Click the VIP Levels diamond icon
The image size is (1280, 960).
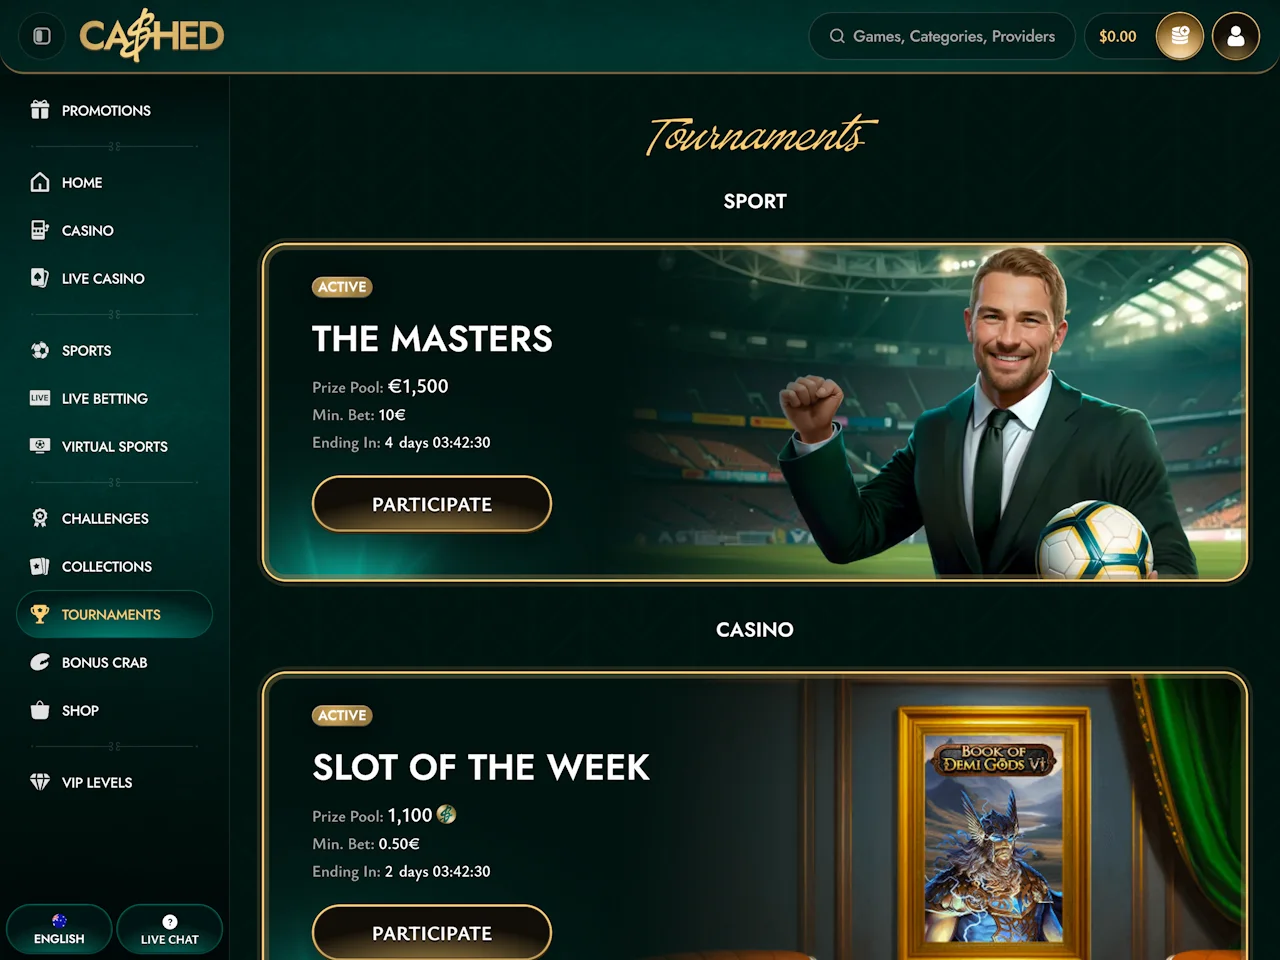point(40,782)
